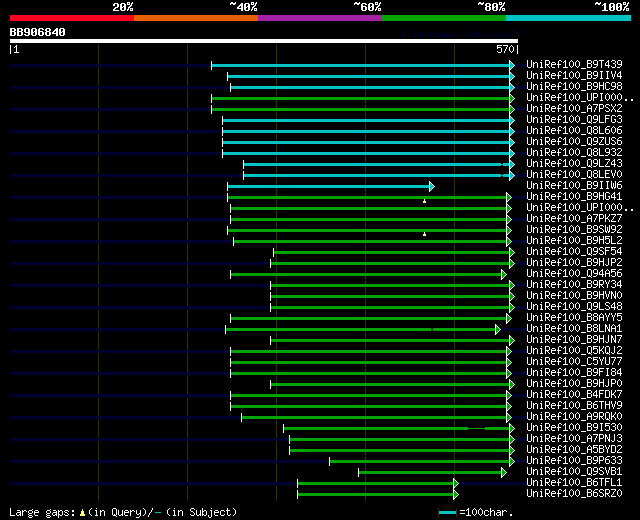Select the UniRef100_B6TFL1 label
Viewport: 640px width, 520px height.
(574, 483)
